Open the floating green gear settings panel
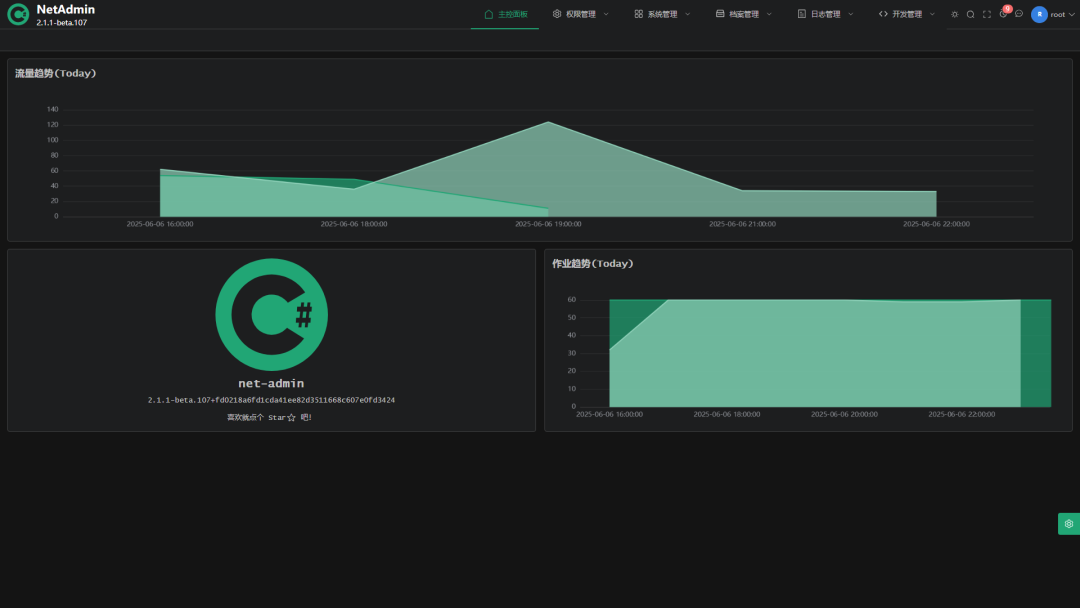Image resolution: width=1080 pixels, height=608 pixels. pos(1067,523)
